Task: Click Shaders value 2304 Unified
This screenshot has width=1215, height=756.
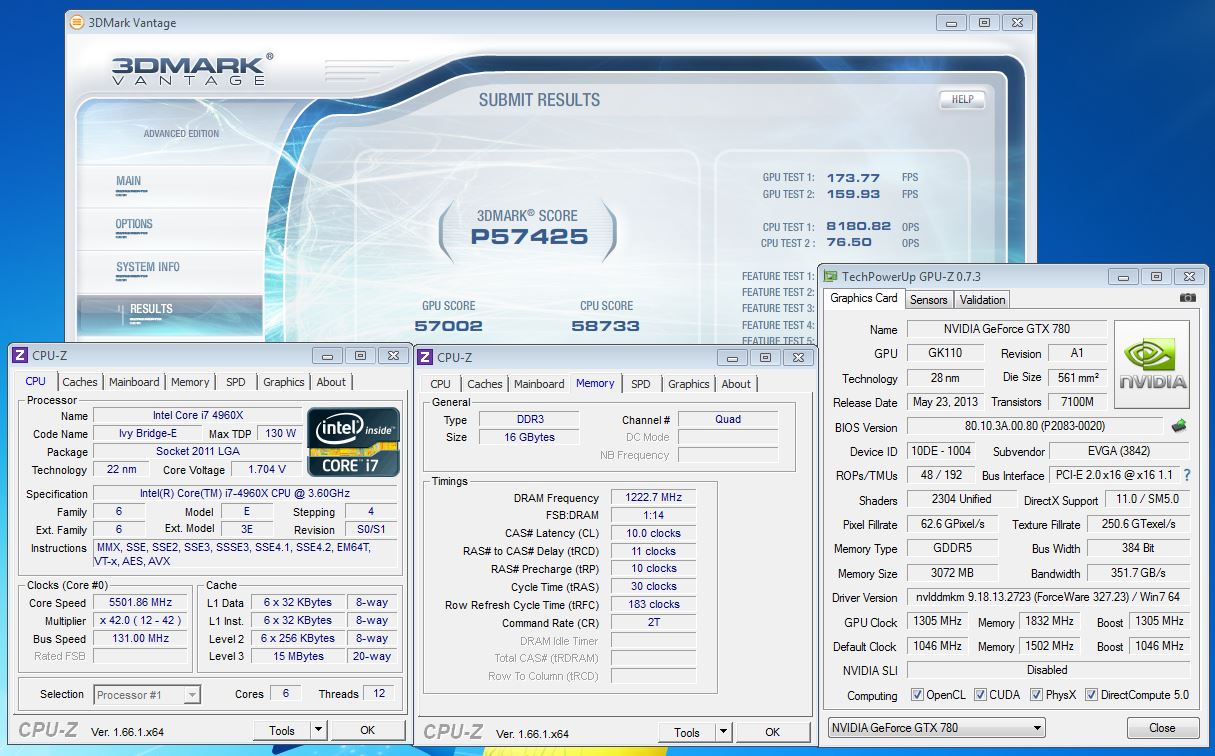Action: (961, 500)
